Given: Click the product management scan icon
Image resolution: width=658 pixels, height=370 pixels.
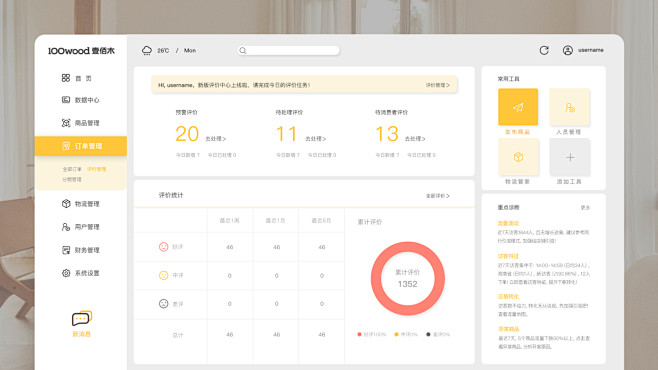Looking at the screenshot, I should (x=66, y=123).
